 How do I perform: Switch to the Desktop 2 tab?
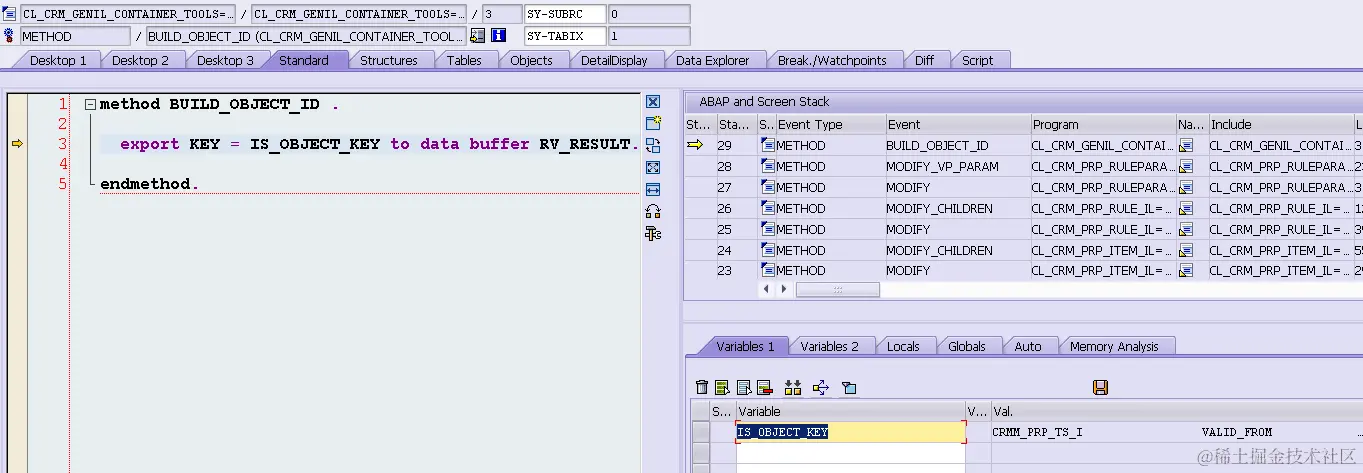pos(140,60)
